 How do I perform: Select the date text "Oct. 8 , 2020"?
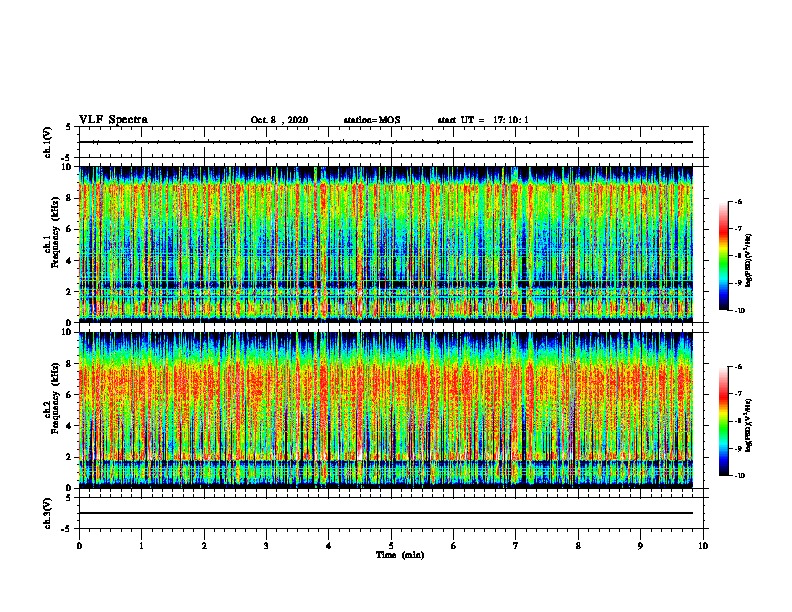(279, 120)
